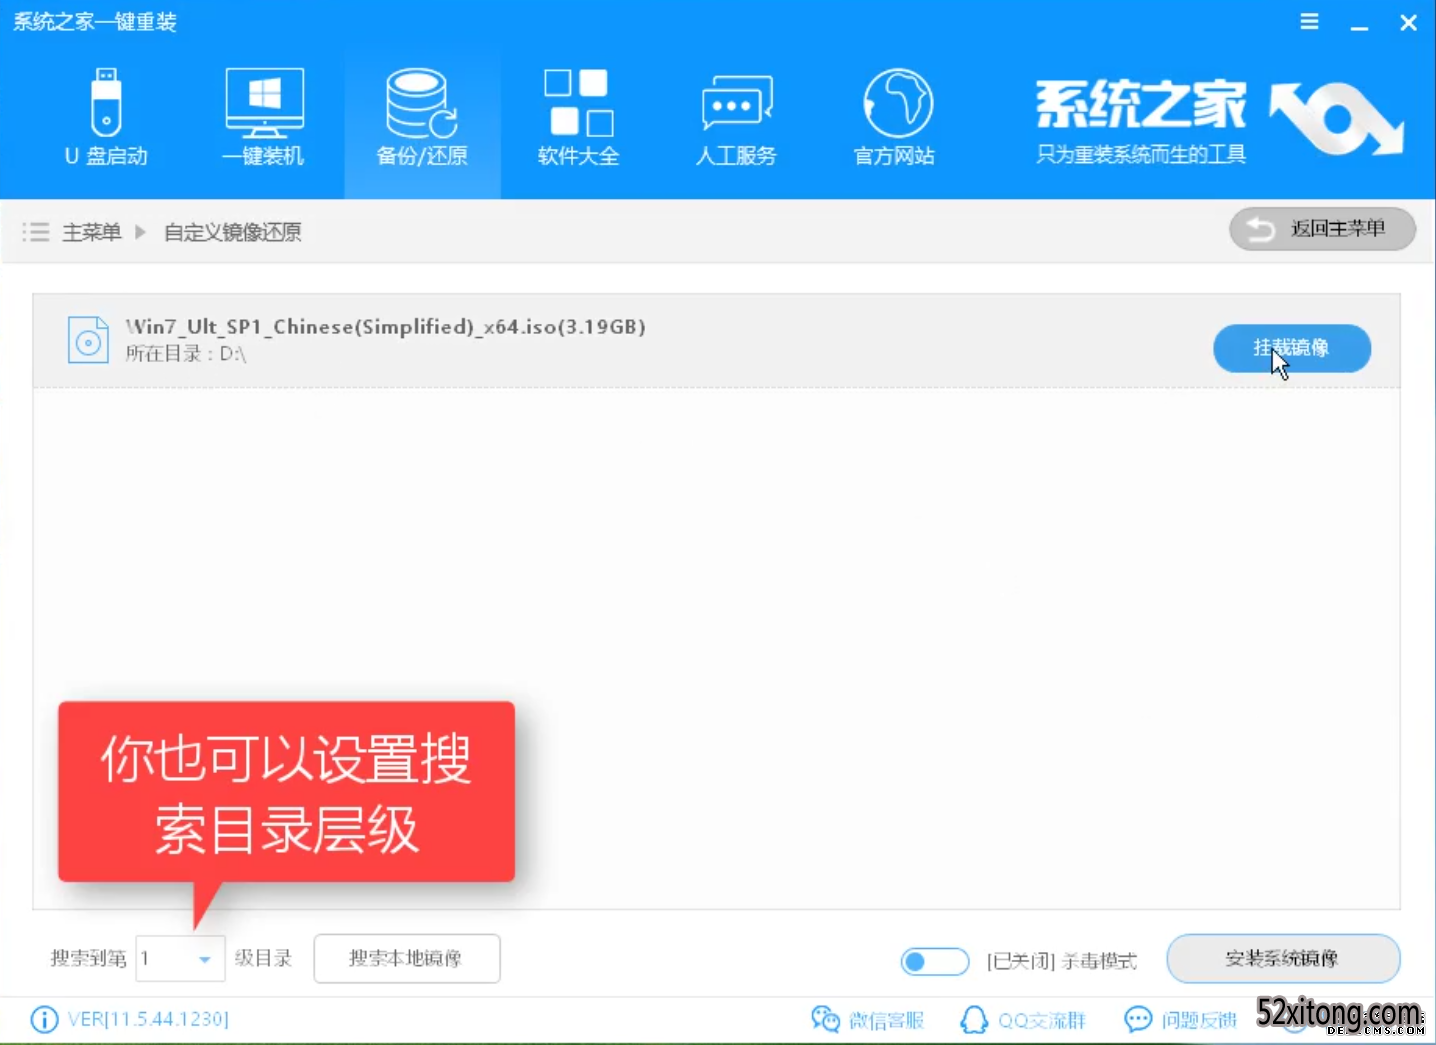The width and height of the screenshot is (1436, 1045).
Task: Go to 主菜单 in breadcrumb
Action: (x=92, y=232)
